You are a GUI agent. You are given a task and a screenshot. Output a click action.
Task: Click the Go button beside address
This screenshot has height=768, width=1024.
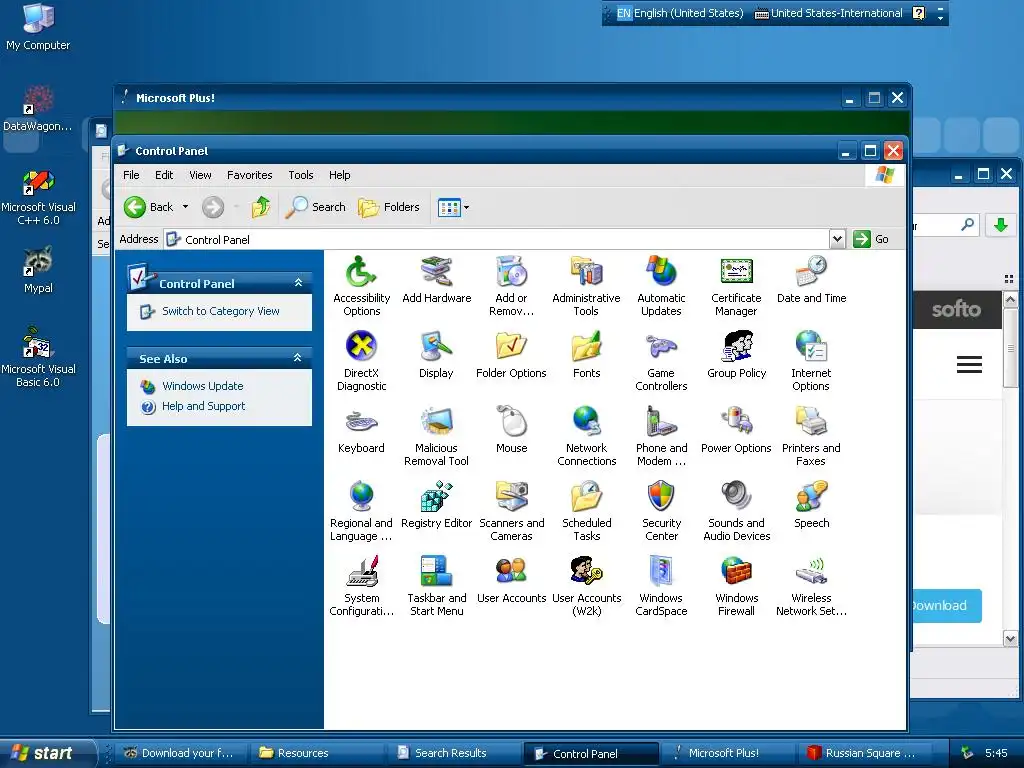871,239
